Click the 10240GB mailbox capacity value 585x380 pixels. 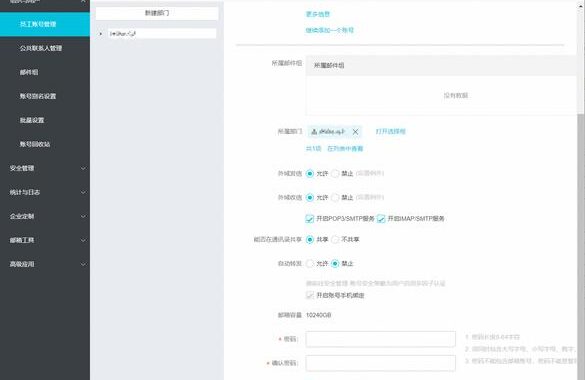pos(319,315)
